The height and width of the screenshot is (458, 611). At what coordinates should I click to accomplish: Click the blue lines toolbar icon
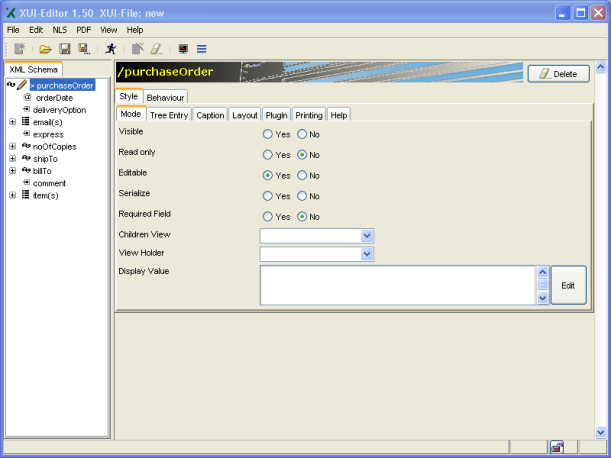[202, 48]
